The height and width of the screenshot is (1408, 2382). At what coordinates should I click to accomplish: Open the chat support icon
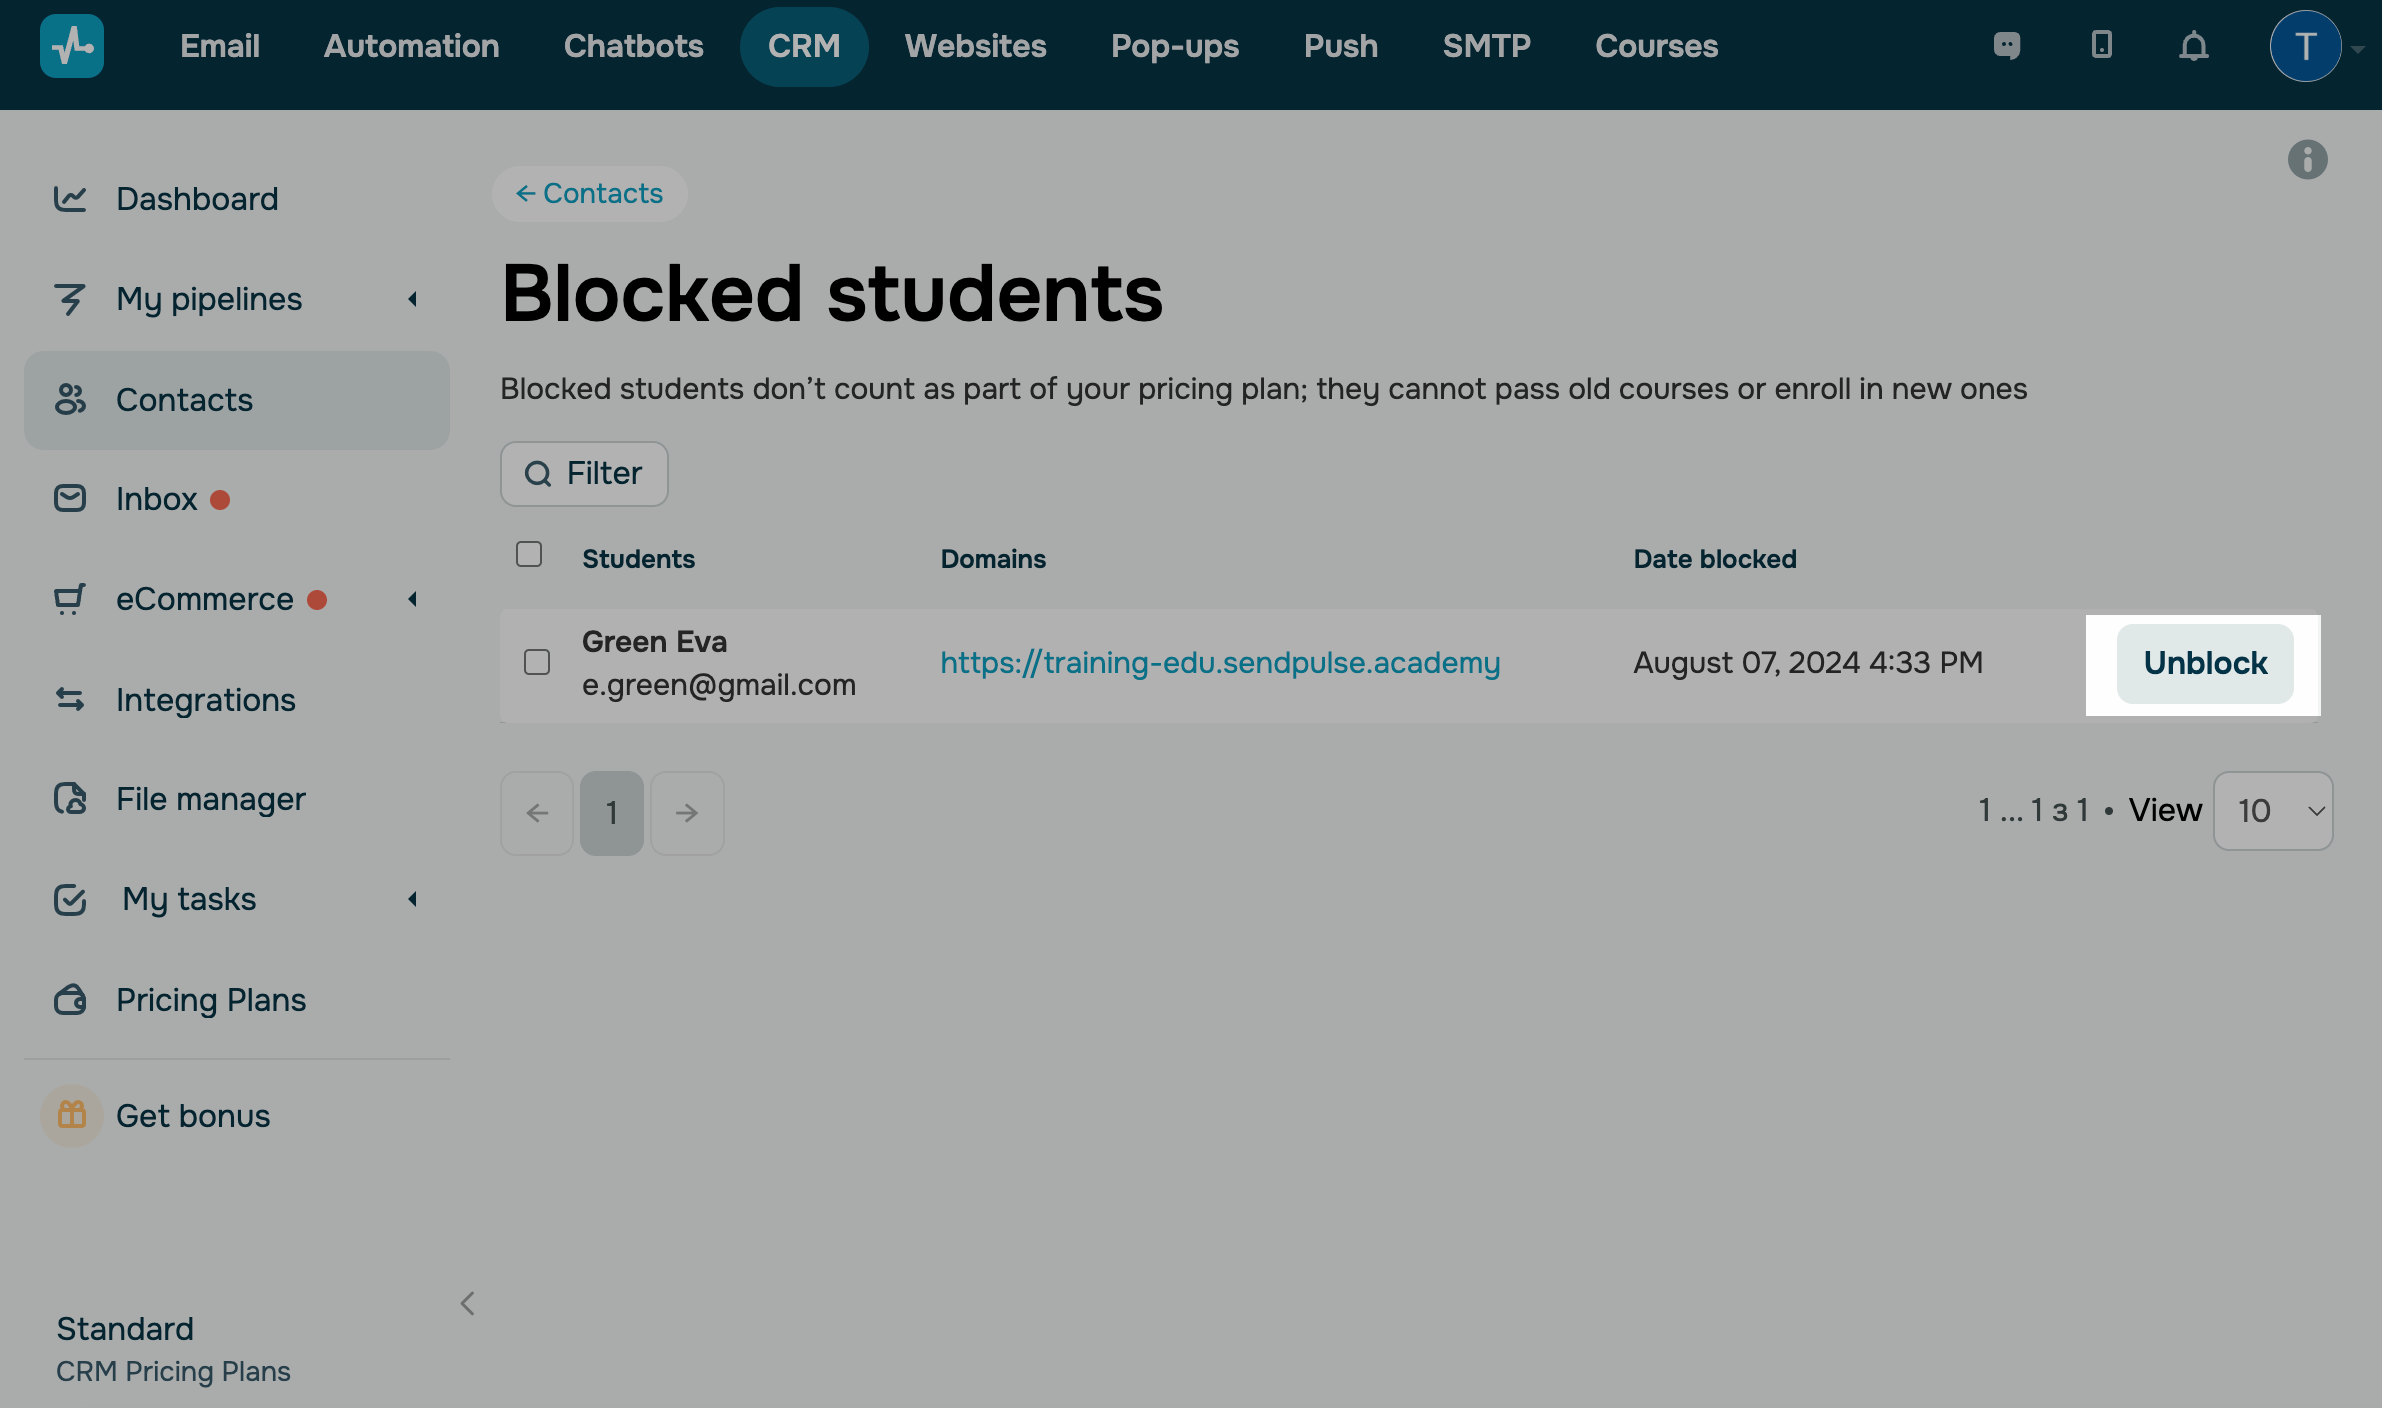(2006, 46)
